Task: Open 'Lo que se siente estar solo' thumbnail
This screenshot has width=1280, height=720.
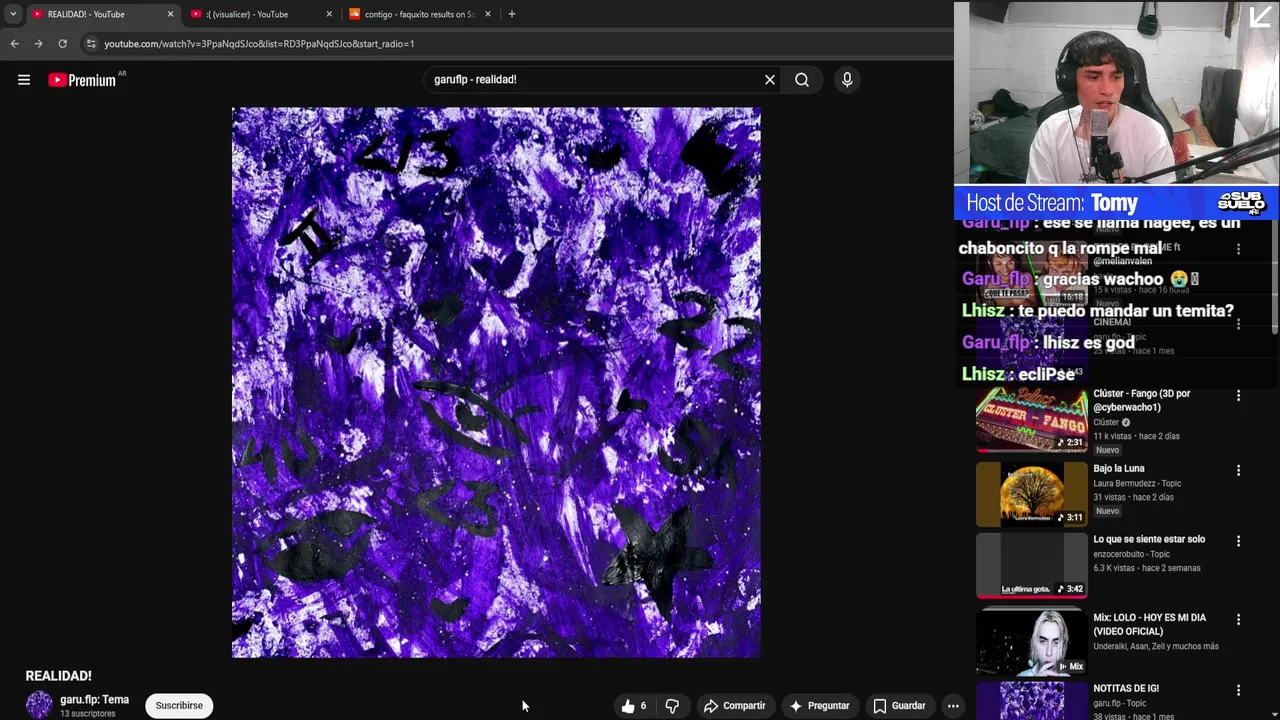Action: [1032, 565]
